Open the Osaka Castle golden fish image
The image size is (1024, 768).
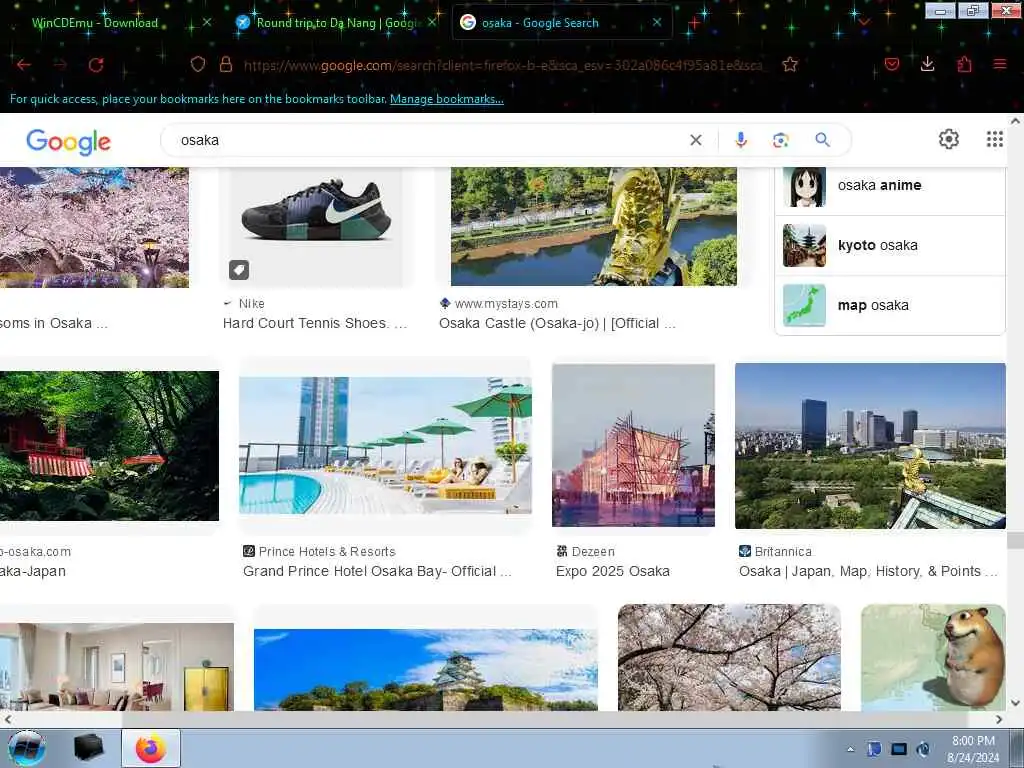point(594,226)
